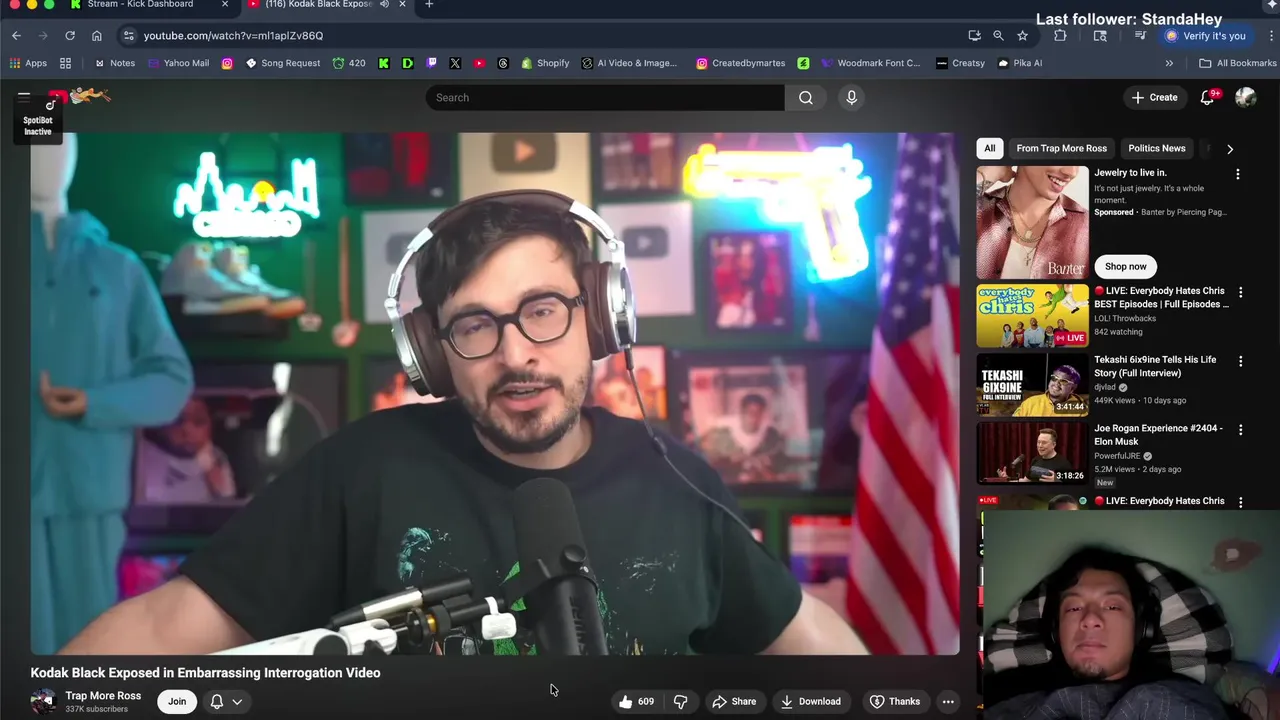
Task: Click the Trap More Ross channel avatar
Action: (x=43, y=701)
